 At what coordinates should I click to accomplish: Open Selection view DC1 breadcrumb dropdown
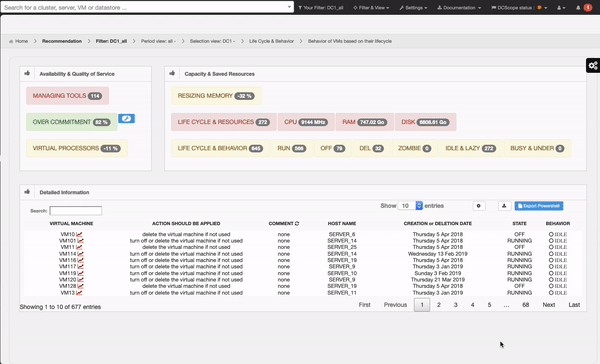pyautogui.click(x=212, y=41)
